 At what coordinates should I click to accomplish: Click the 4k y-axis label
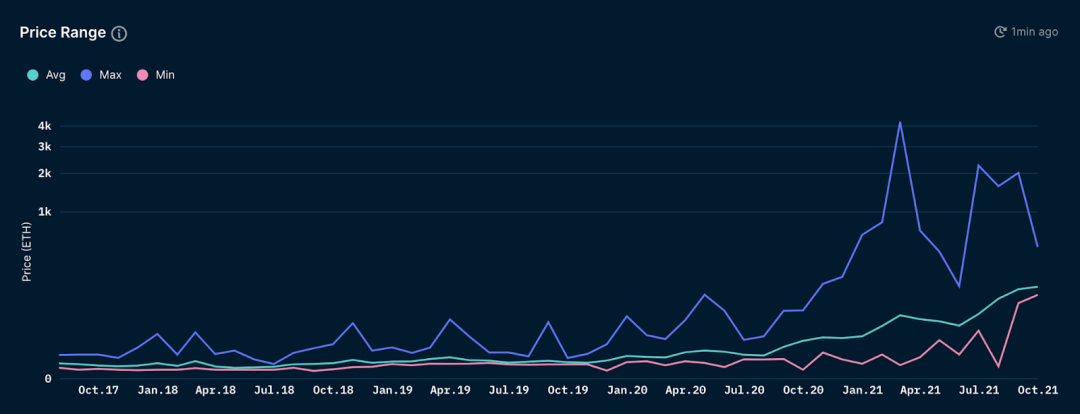coord(45,126)
